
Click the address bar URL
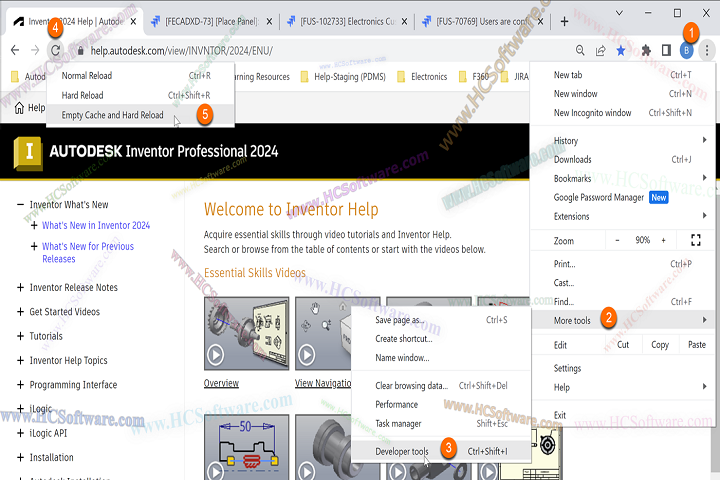tap(182, 51)
